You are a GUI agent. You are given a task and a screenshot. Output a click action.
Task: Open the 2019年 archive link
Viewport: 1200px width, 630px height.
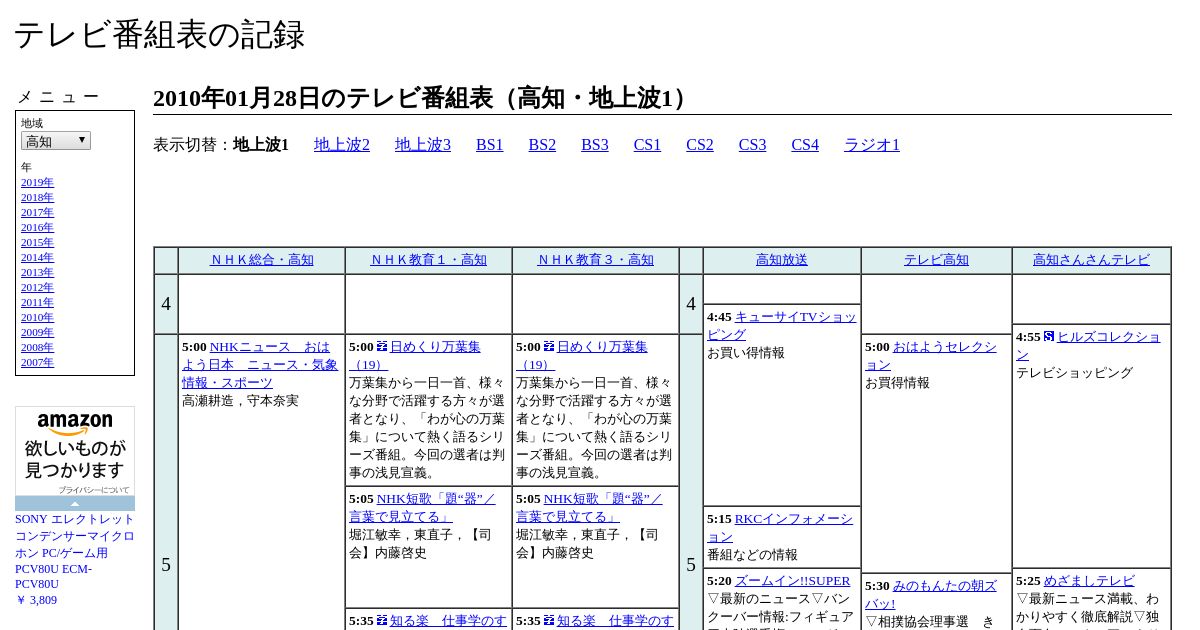point(37,182)
